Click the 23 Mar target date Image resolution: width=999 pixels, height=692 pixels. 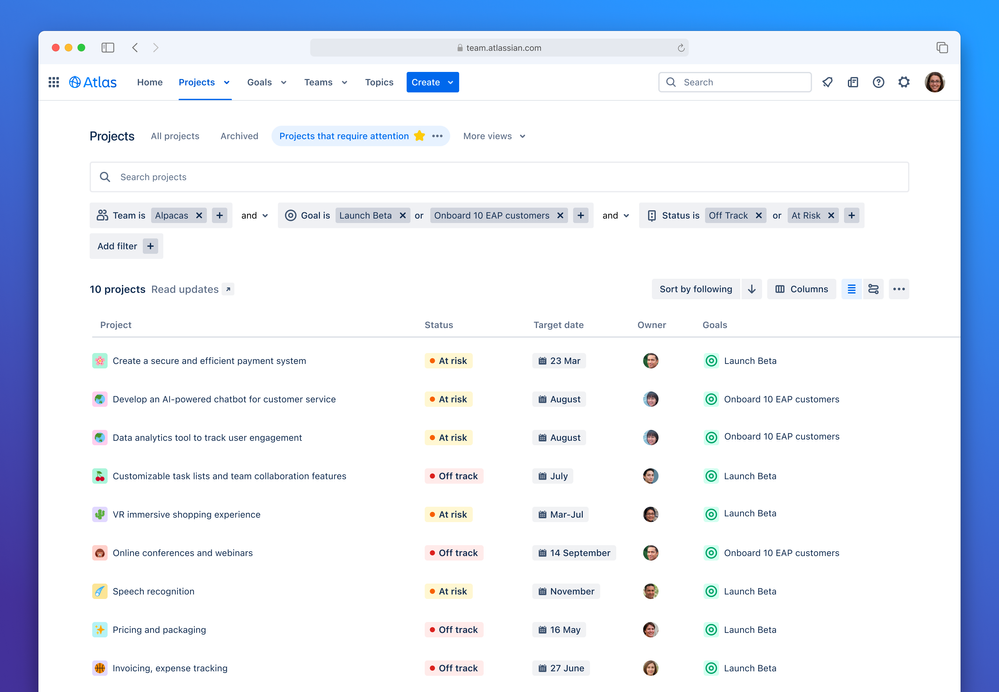click(559, 361)
